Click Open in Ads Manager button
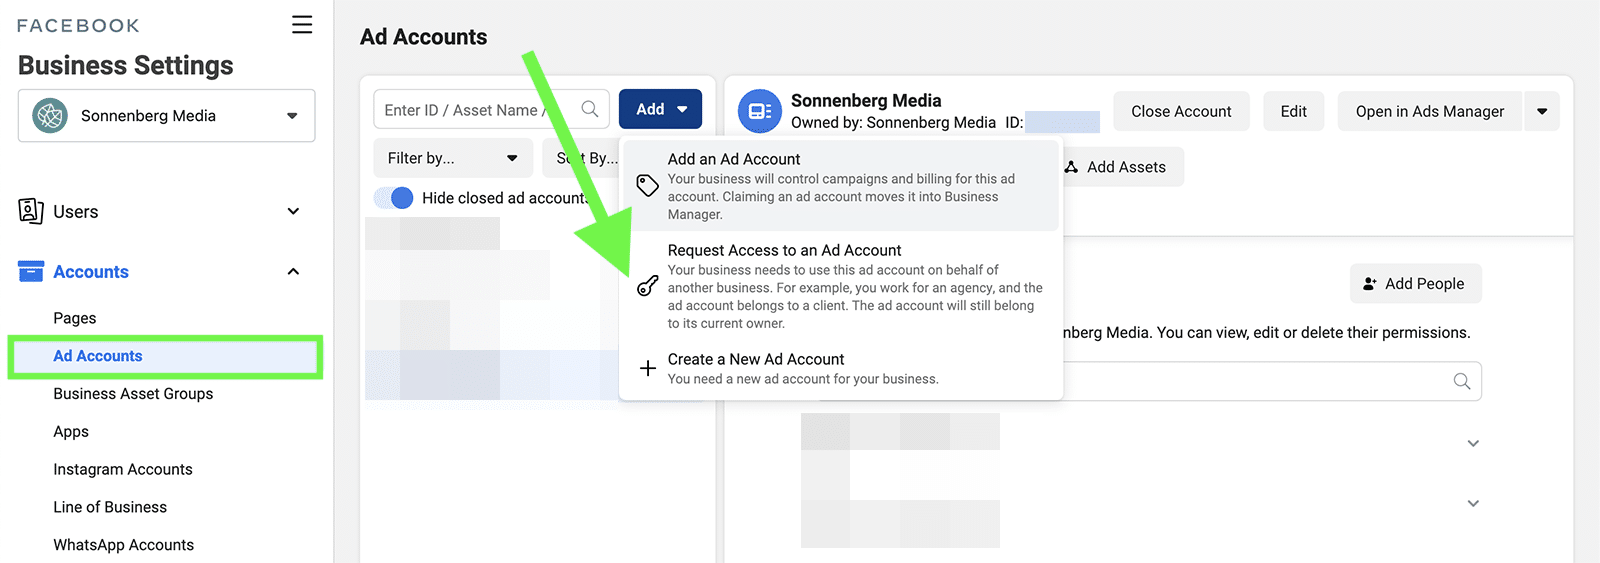1600x563 pixels. coord(1430,111)
